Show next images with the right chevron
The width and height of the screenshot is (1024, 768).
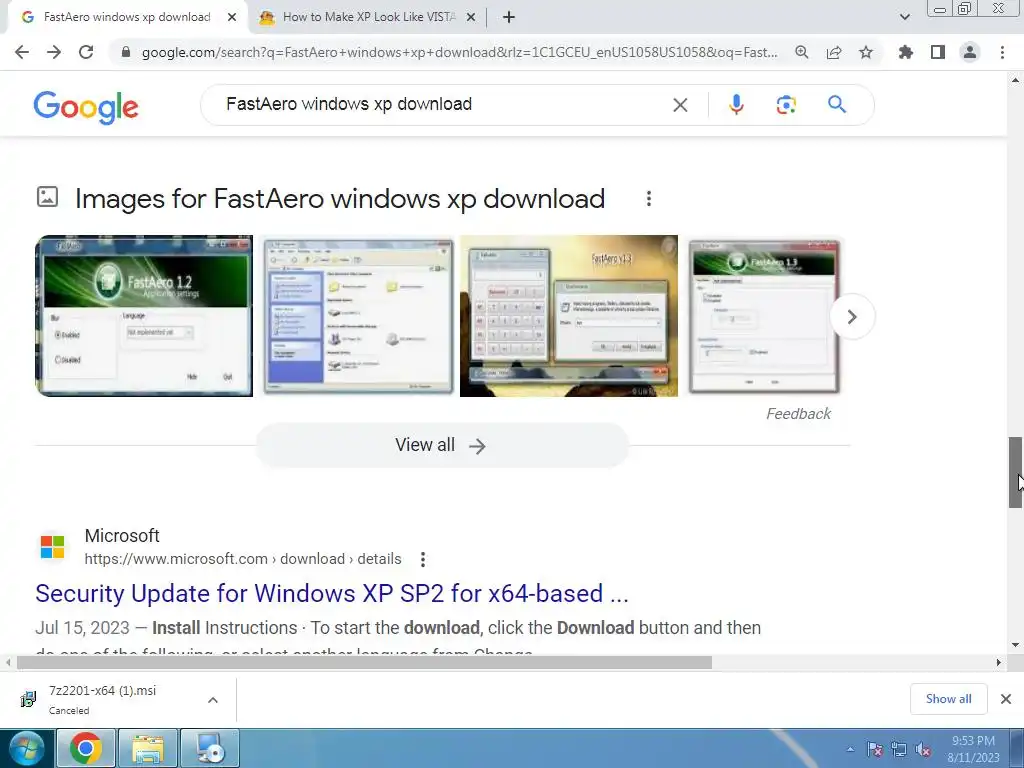[852, 317]
